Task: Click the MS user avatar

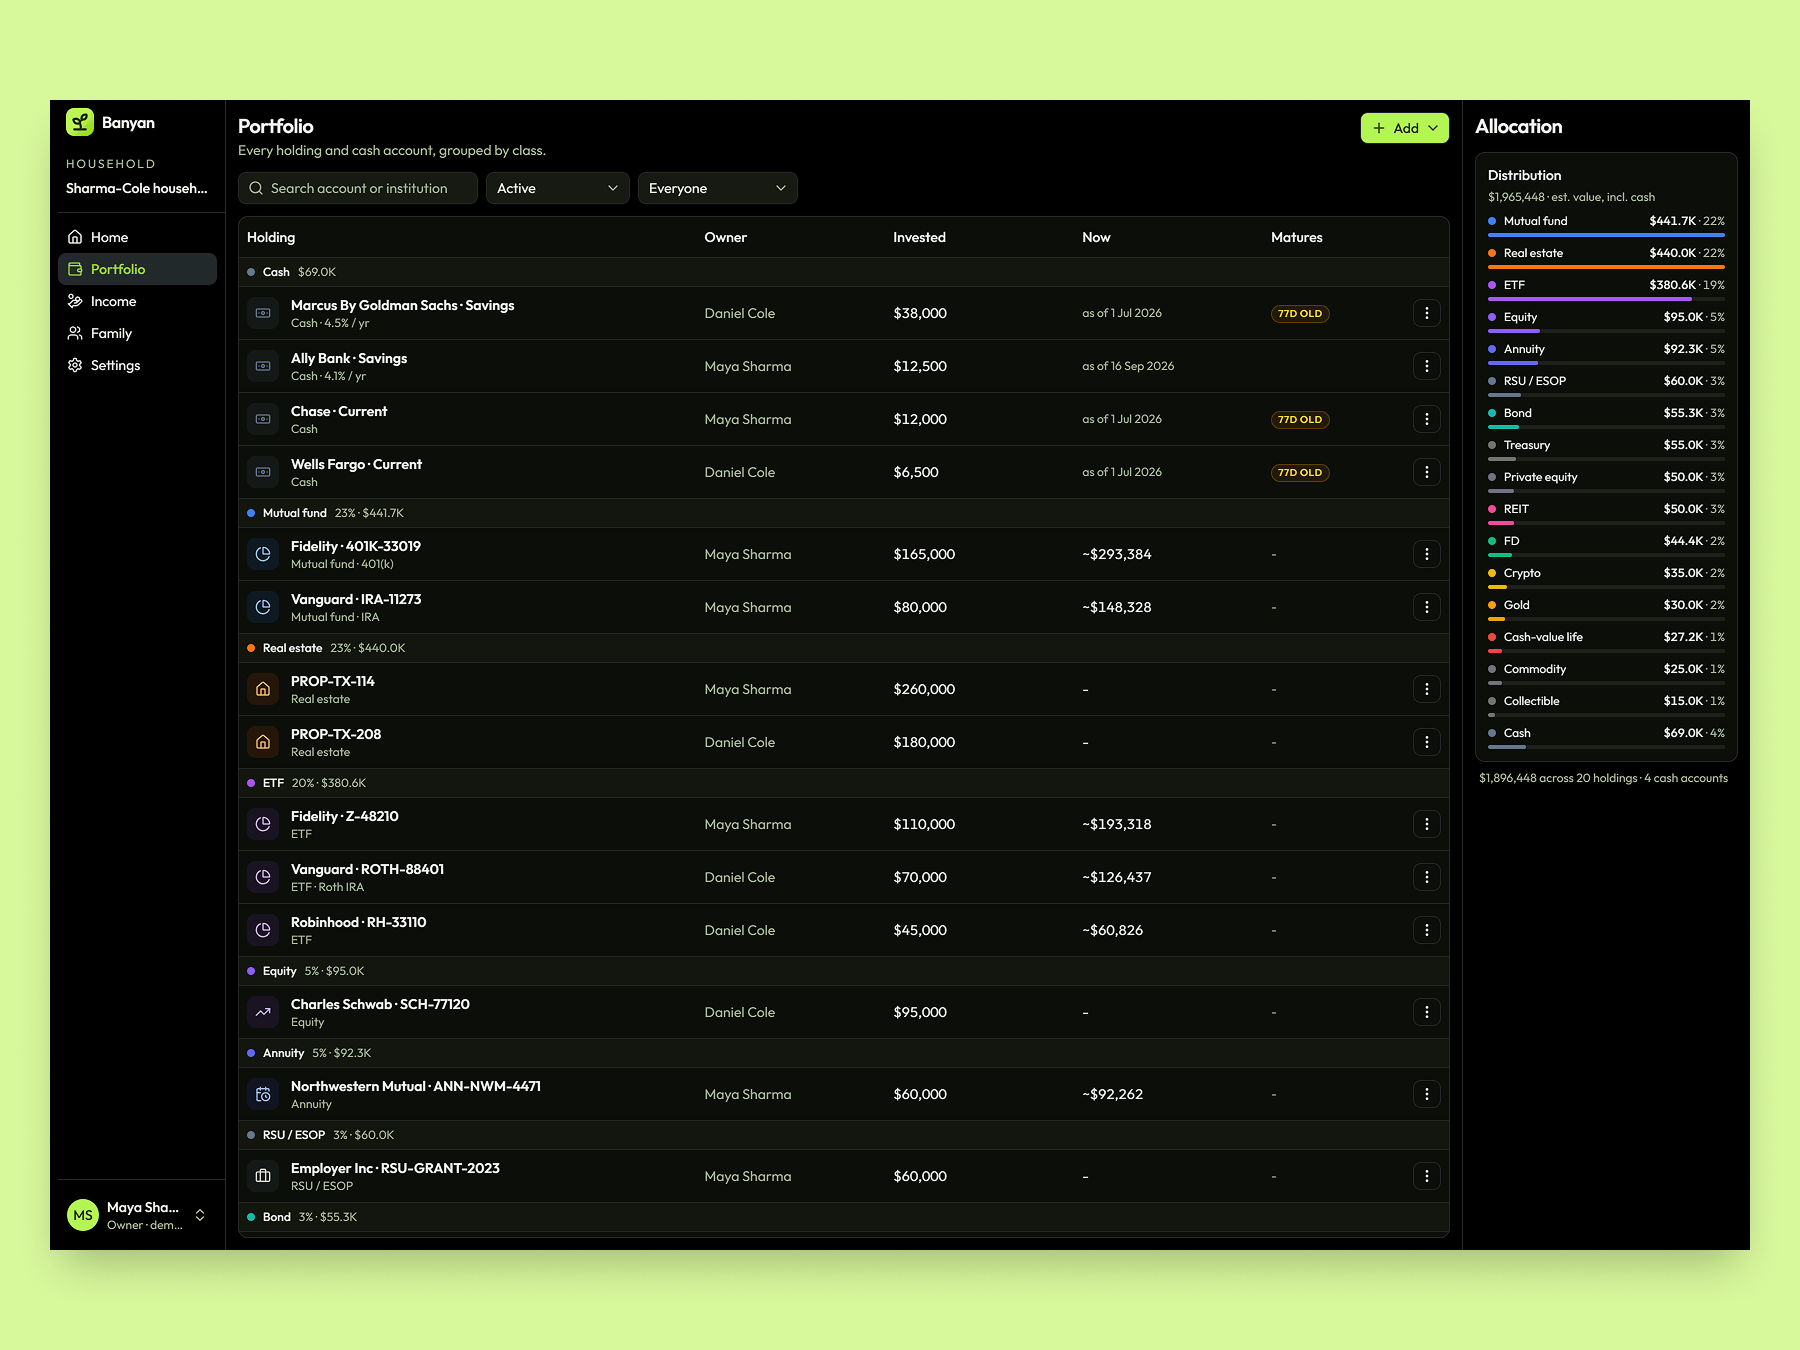Action: (x=83, y=1215)
